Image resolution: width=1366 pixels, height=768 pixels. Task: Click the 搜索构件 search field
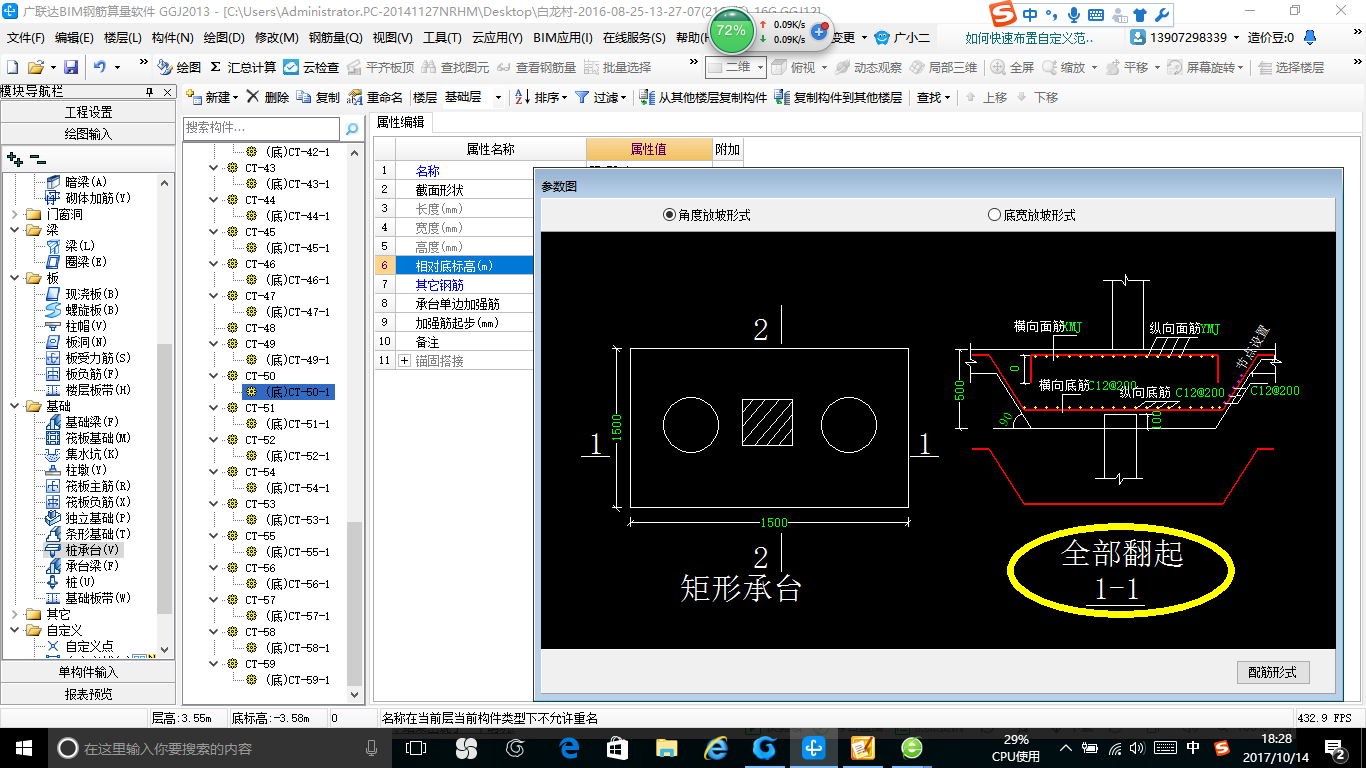pyautogui.click(x=262, y=128)
